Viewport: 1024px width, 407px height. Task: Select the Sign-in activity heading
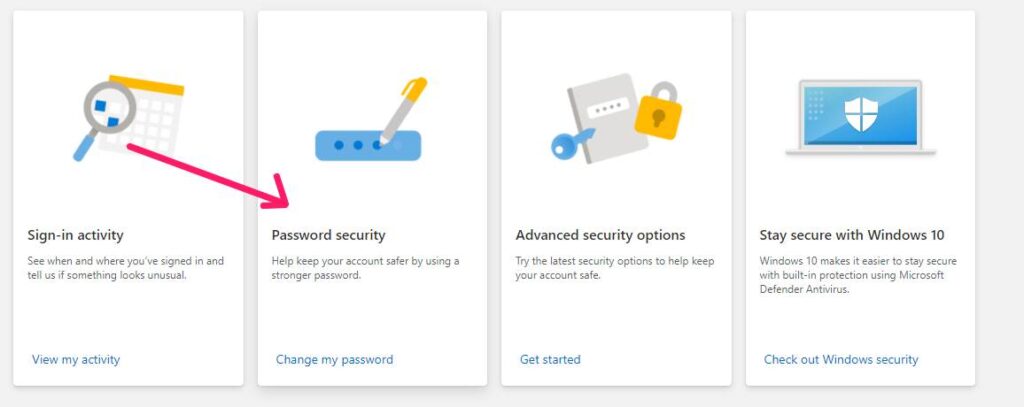76,235
